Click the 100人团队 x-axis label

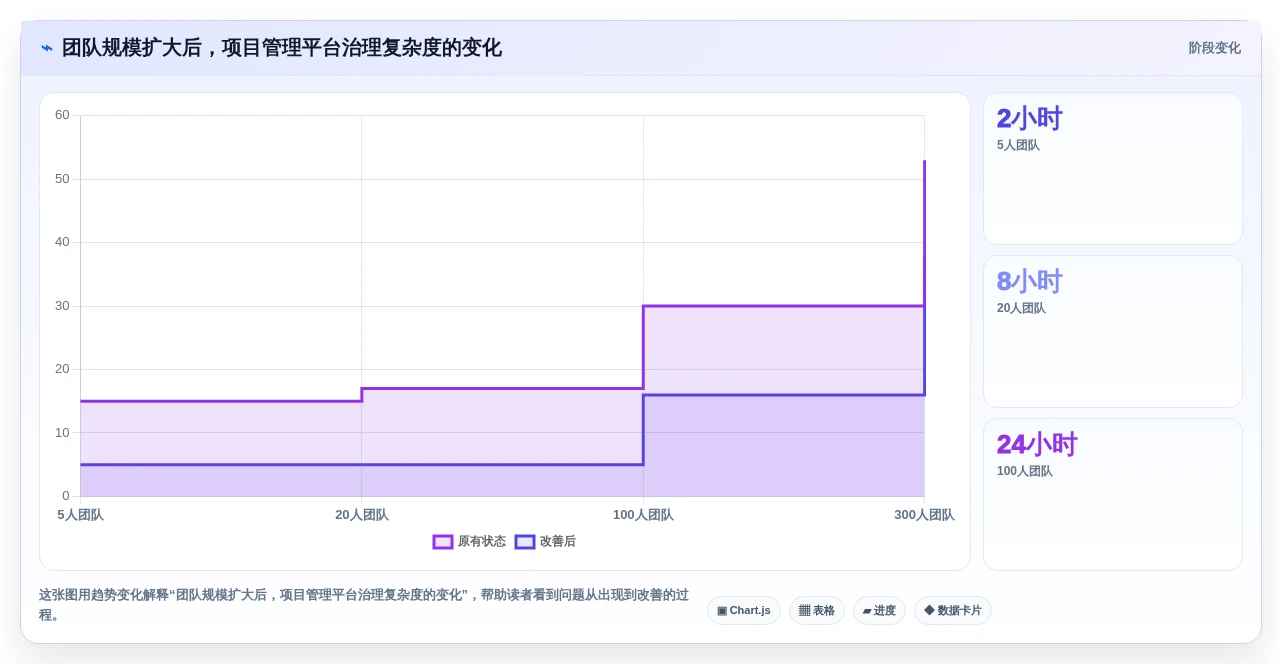(643, 515)
